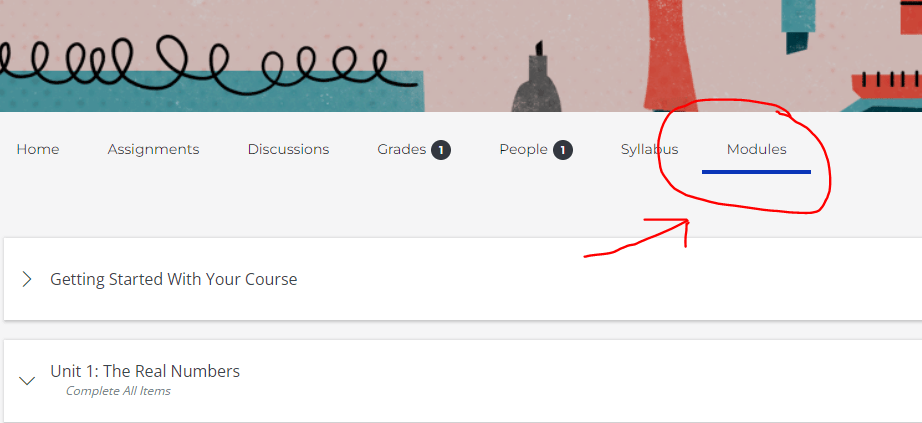Click empty area of Unit 1 module row
The width and height of the screenshot is (922, 423).
tap(588, 381)
